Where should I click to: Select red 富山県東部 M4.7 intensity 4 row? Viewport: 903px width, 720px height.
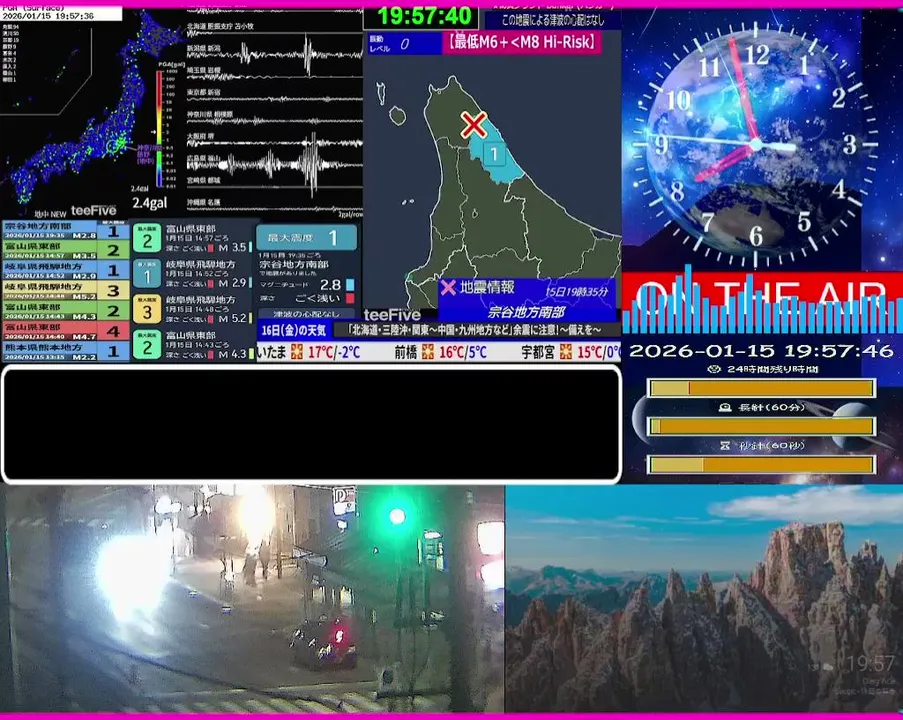pyautogui.click(x=65, y=330)
